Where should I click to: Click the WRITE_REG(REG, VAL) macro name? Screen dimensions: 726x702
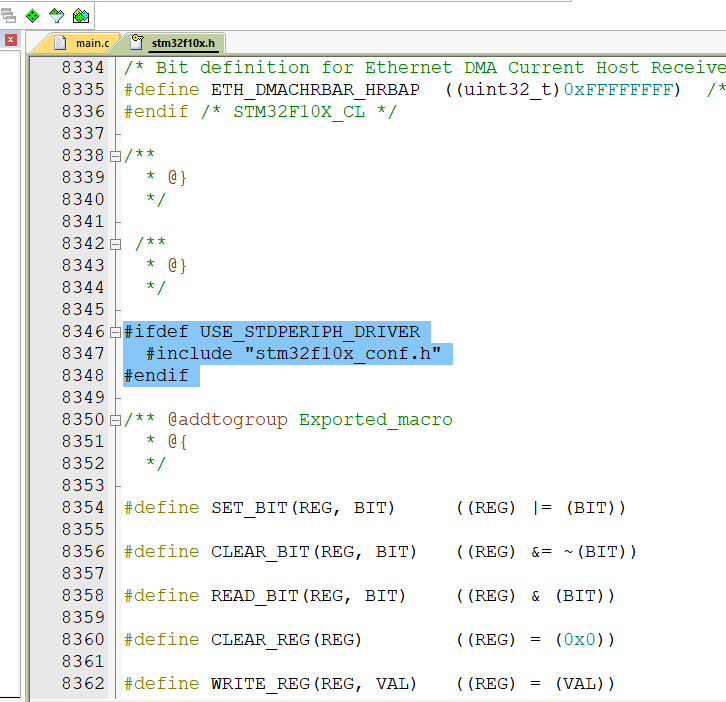click(x=314, y=684)
